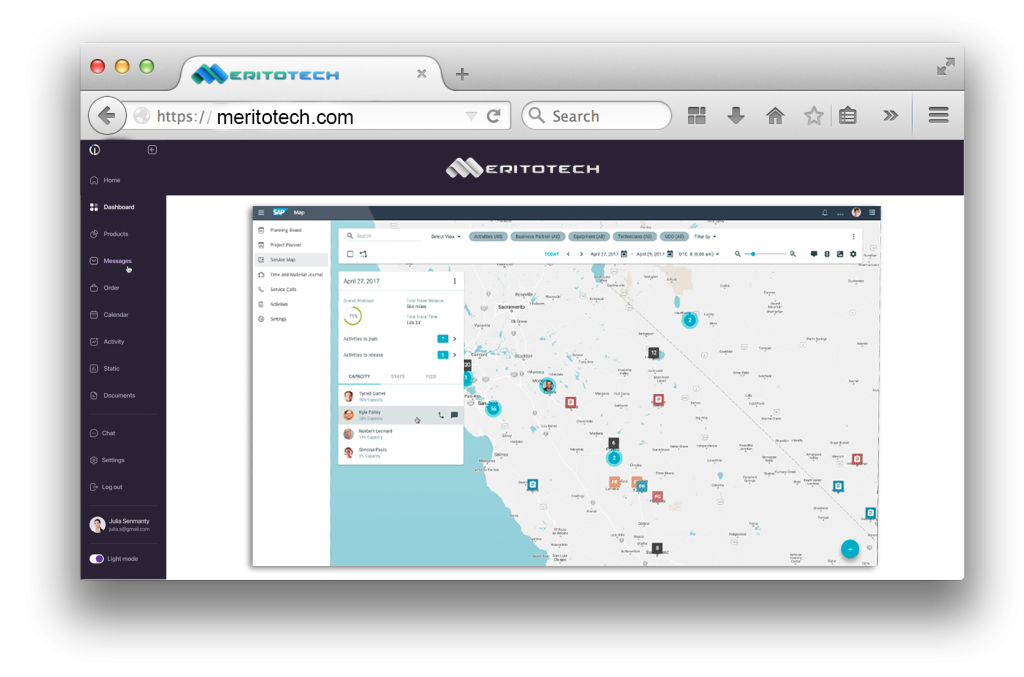Open Home in the sidebar

[x=105, y=180]
